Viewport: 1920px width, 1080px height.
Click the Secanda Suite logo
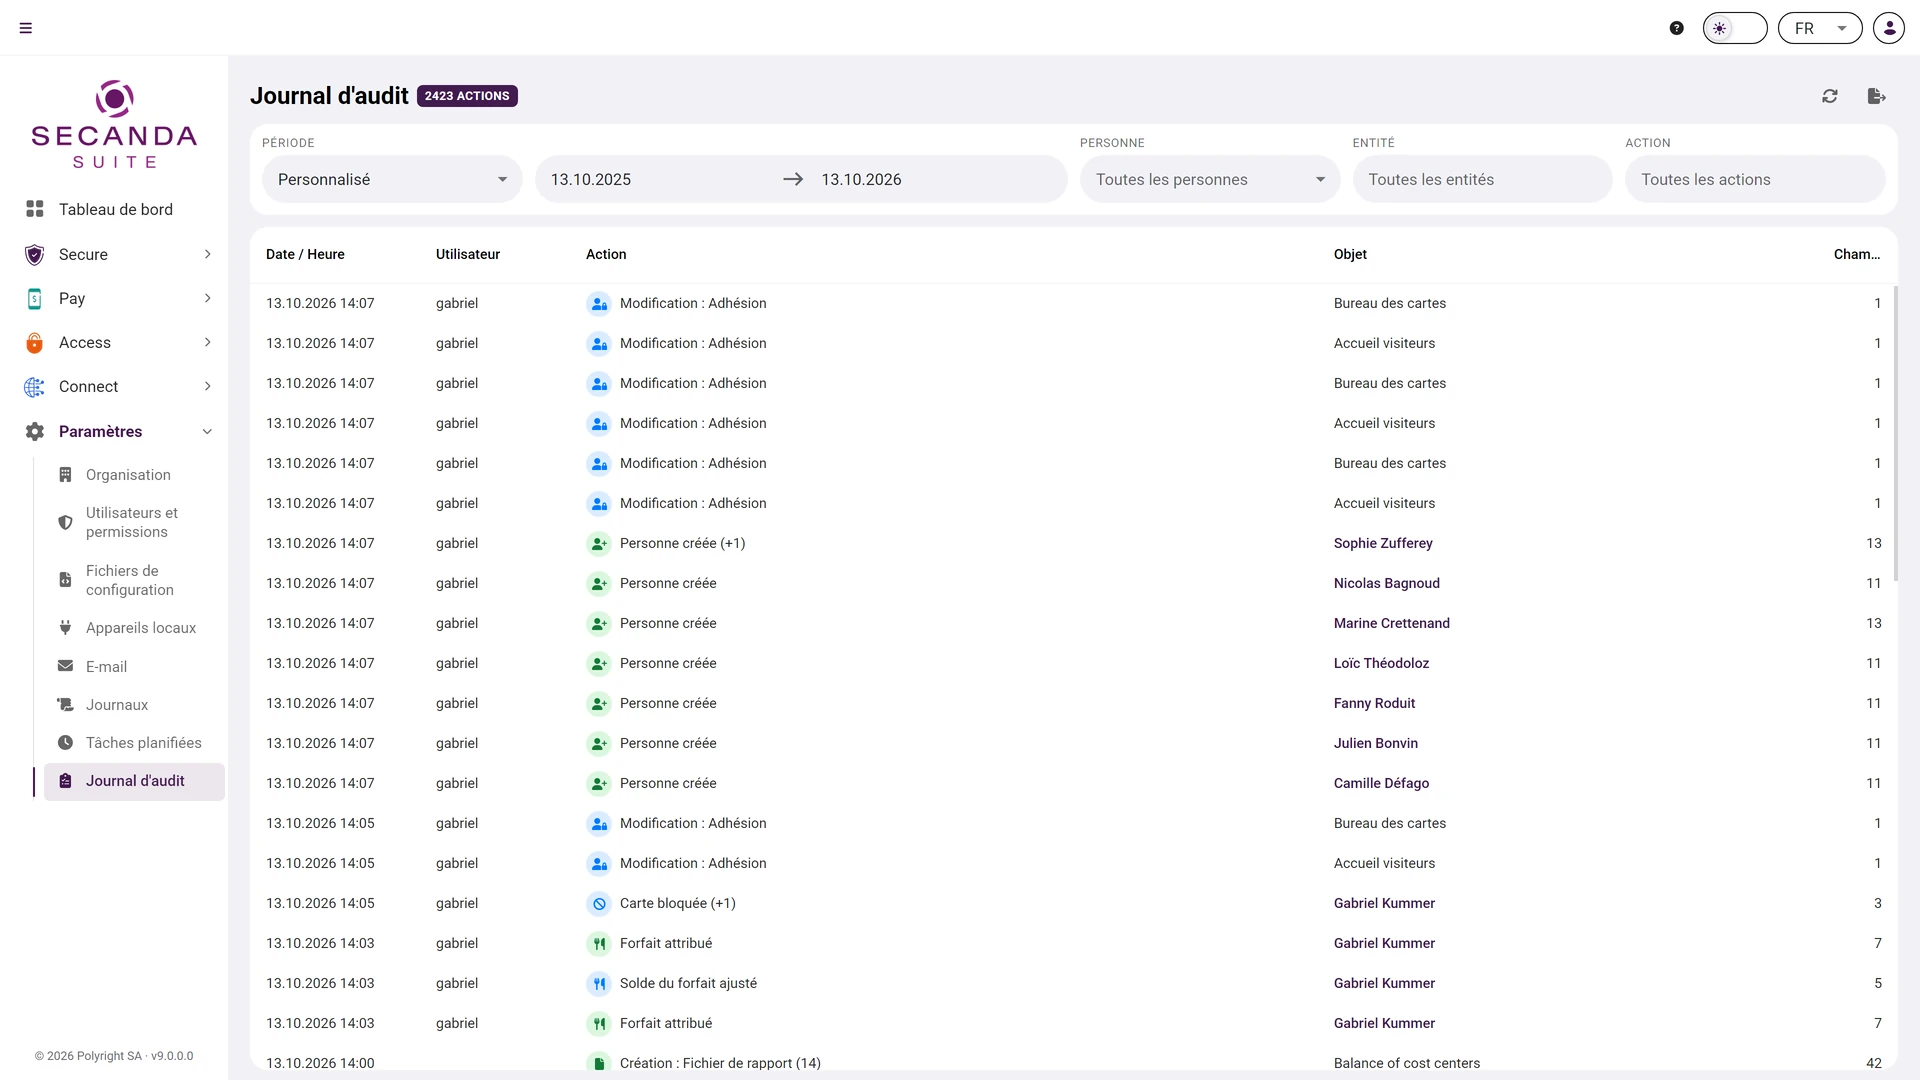(114, 124)
